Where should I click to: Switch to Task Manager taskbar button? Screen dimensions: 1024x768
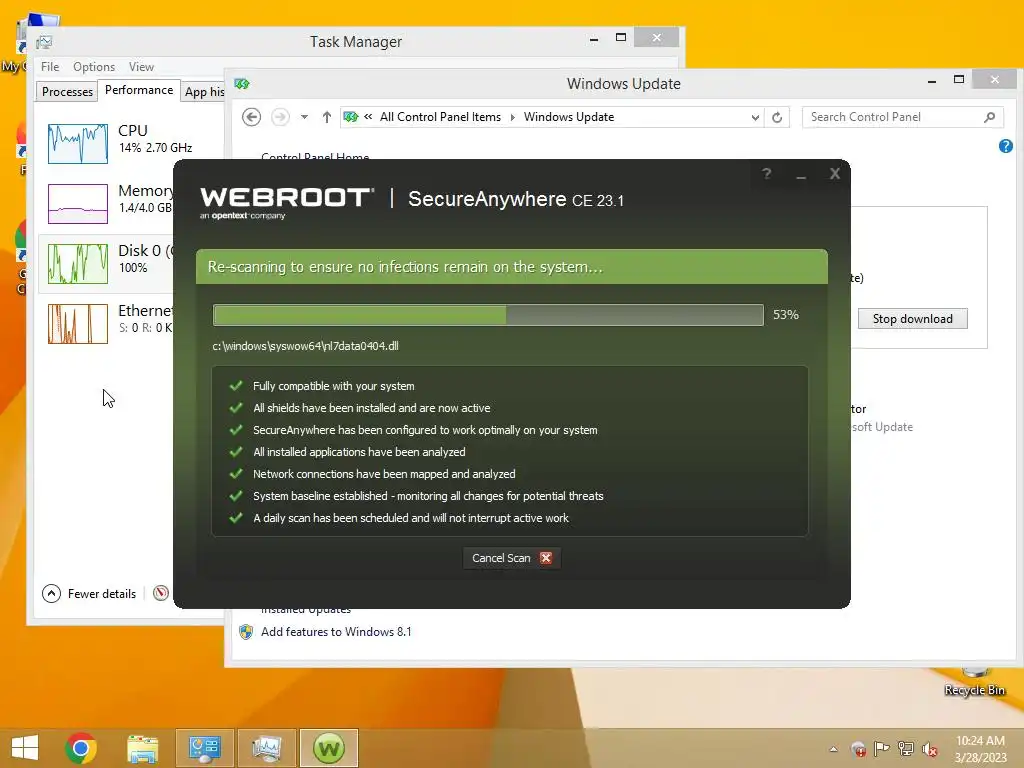pos(266,748)
